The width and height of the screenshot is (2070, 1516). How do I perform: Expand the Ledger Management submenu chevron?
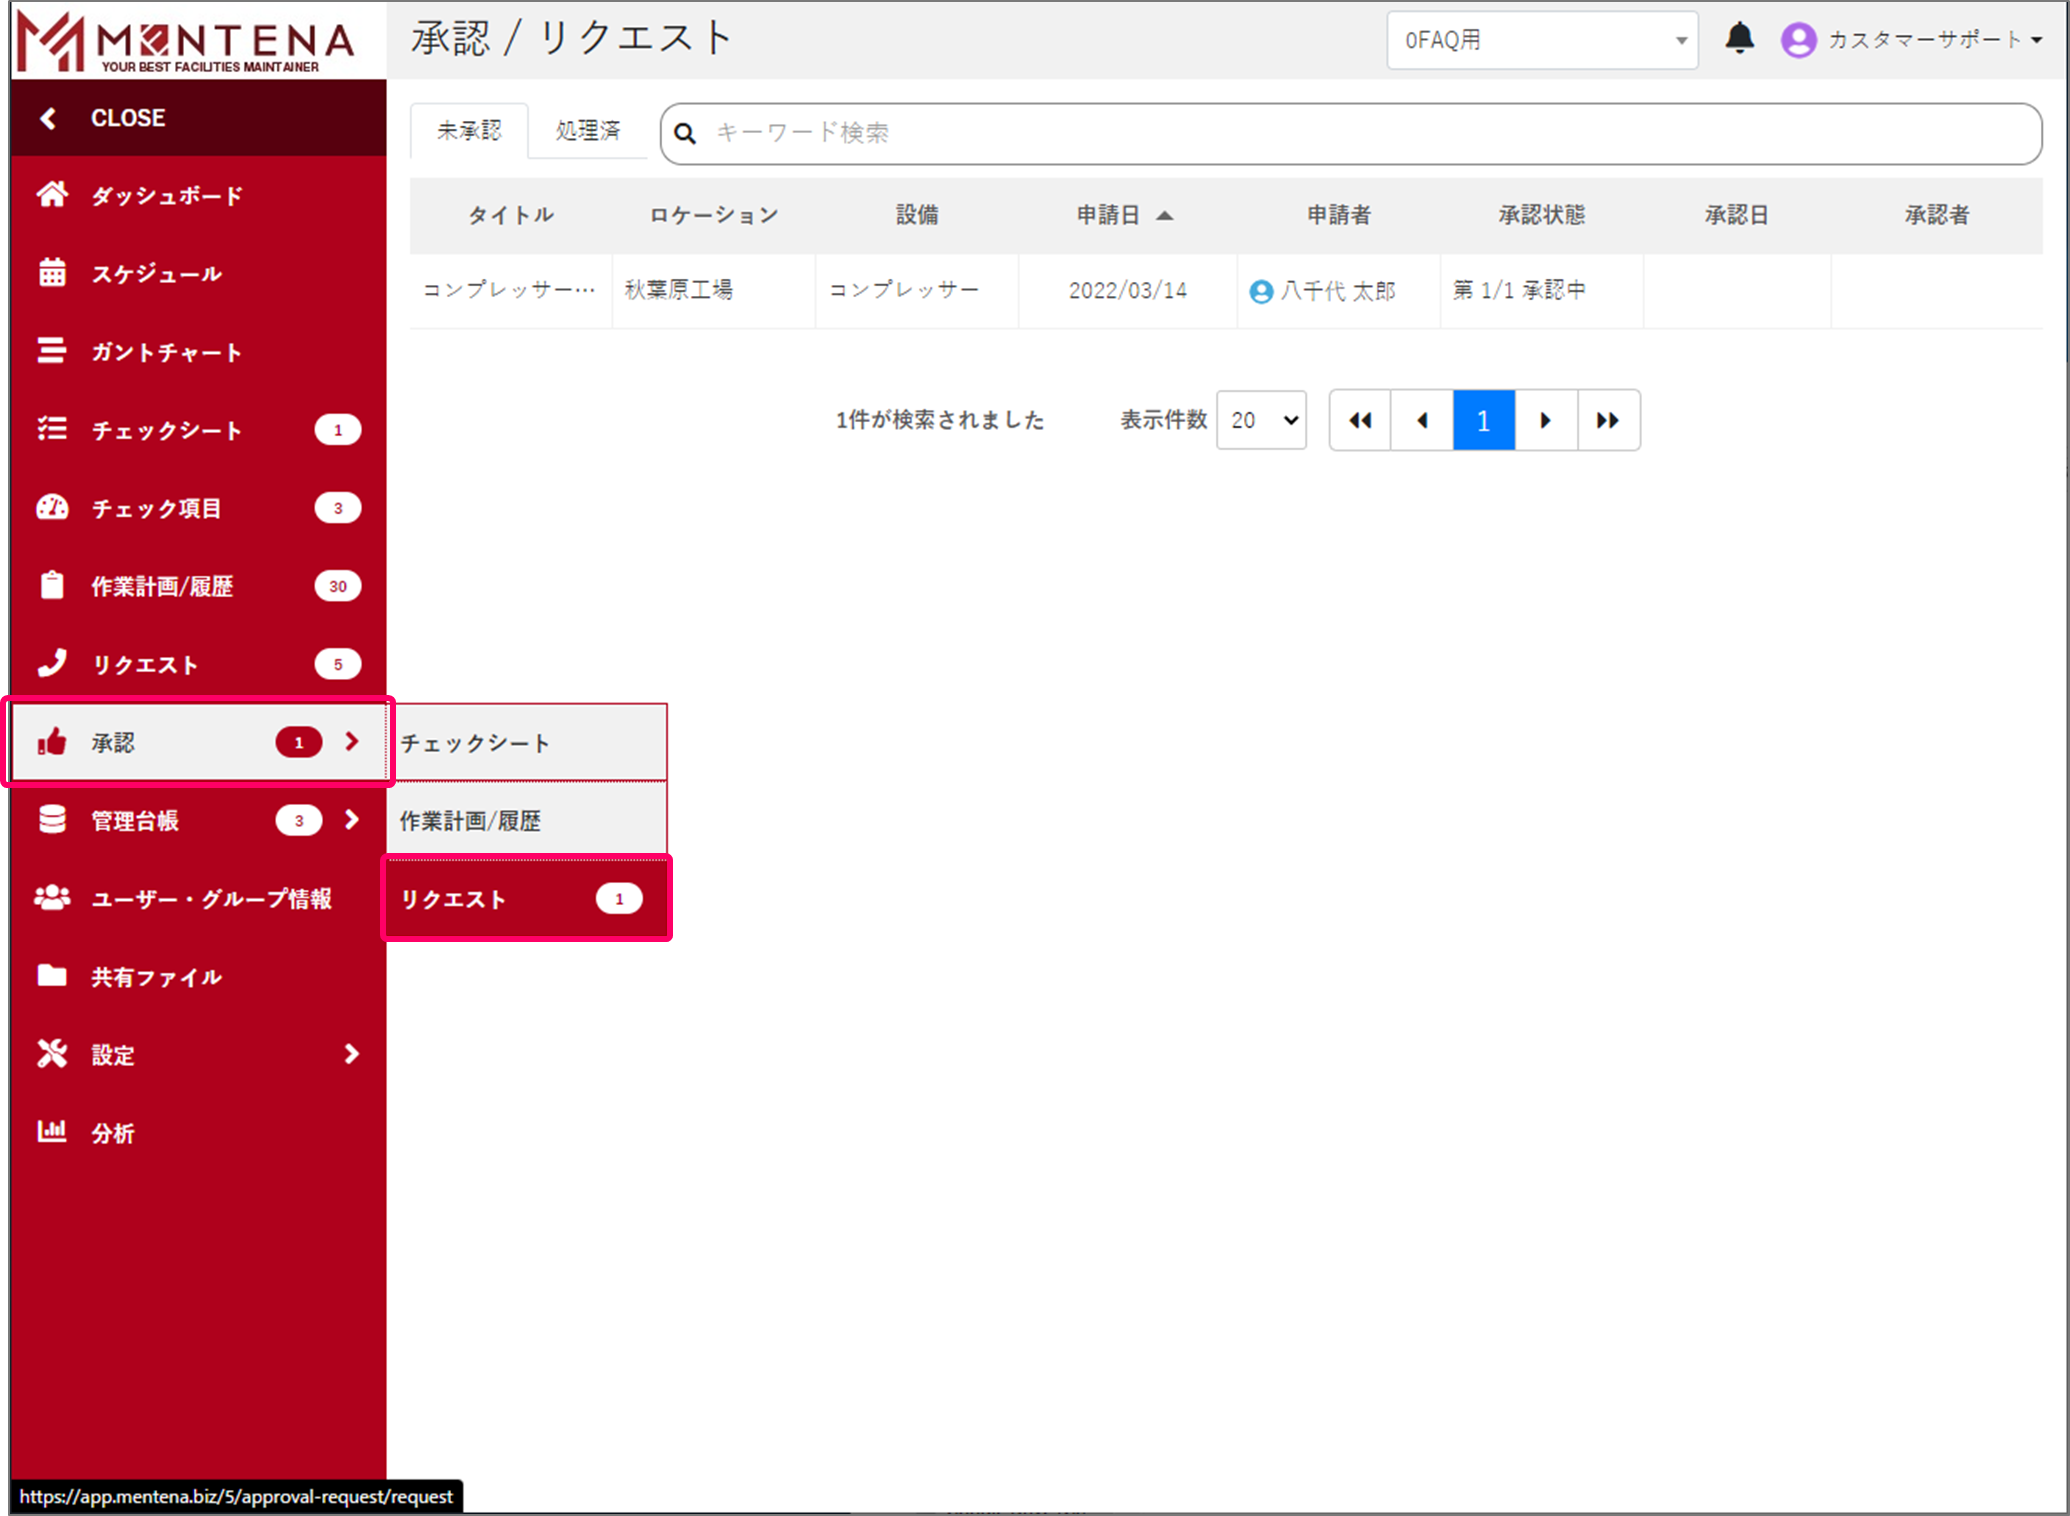click(351, 820)
